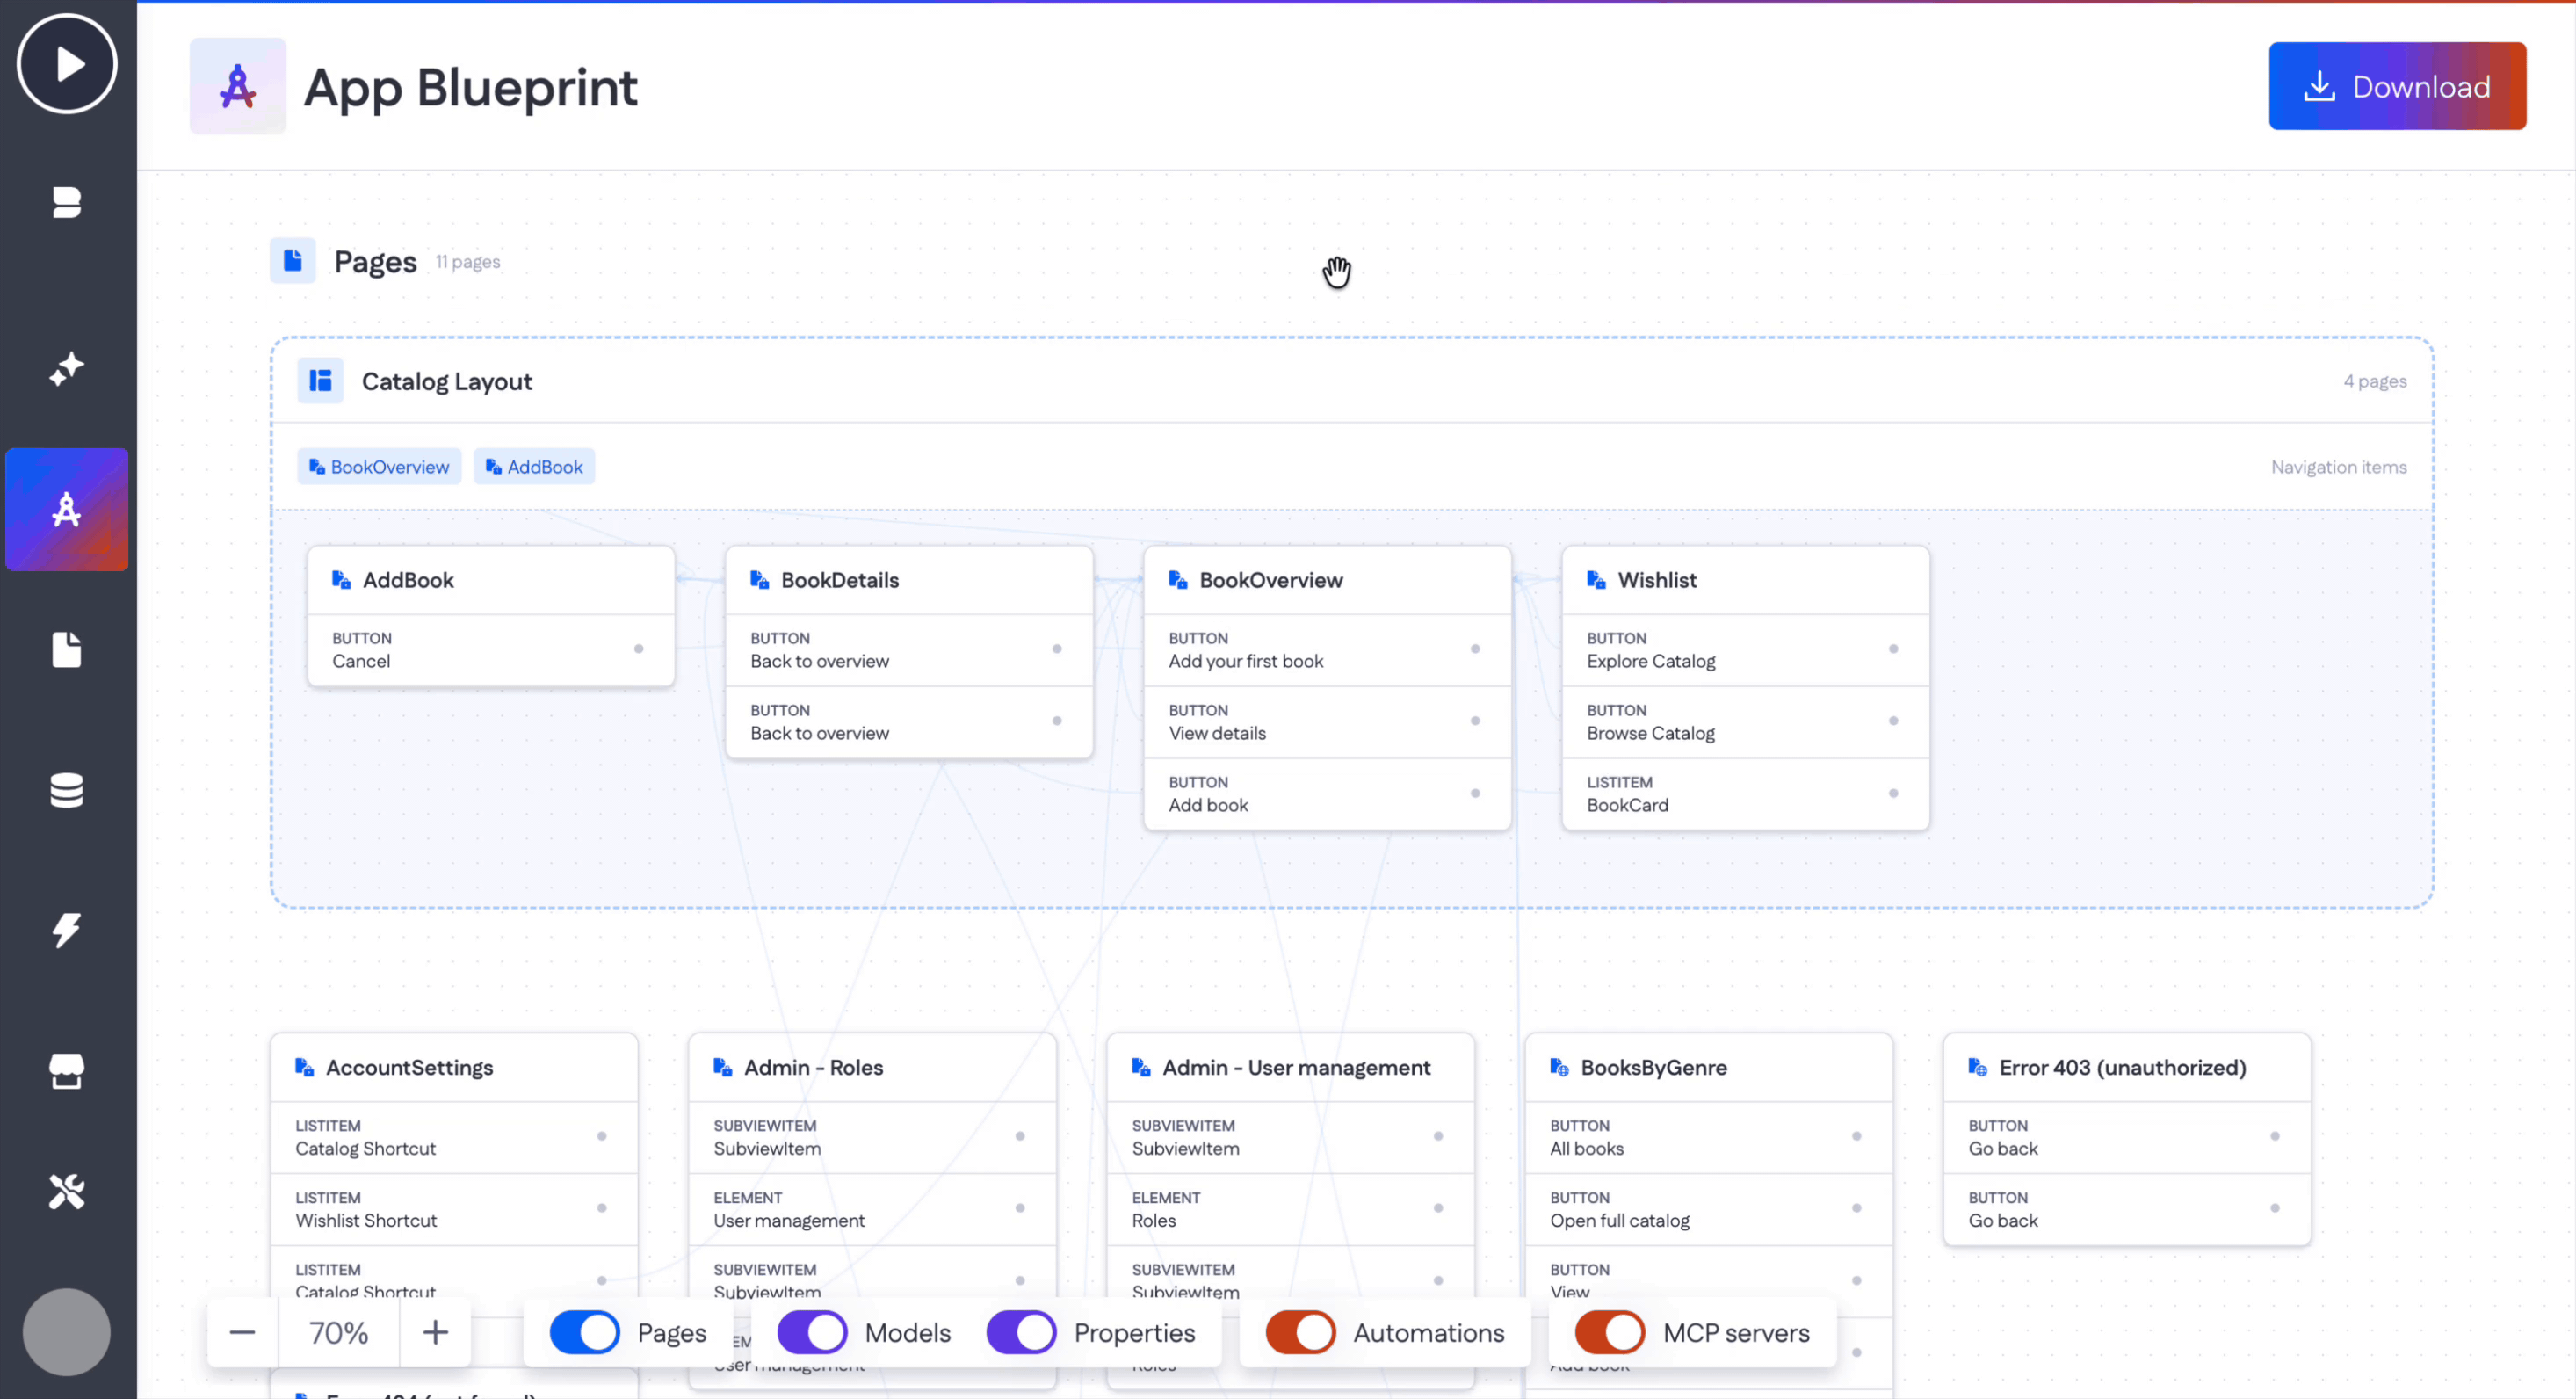The height and width of the screenshot is (1399, 2576).
Task: Click the BooksByGenre card page icon
Action: click(x=1560, y=1067)
